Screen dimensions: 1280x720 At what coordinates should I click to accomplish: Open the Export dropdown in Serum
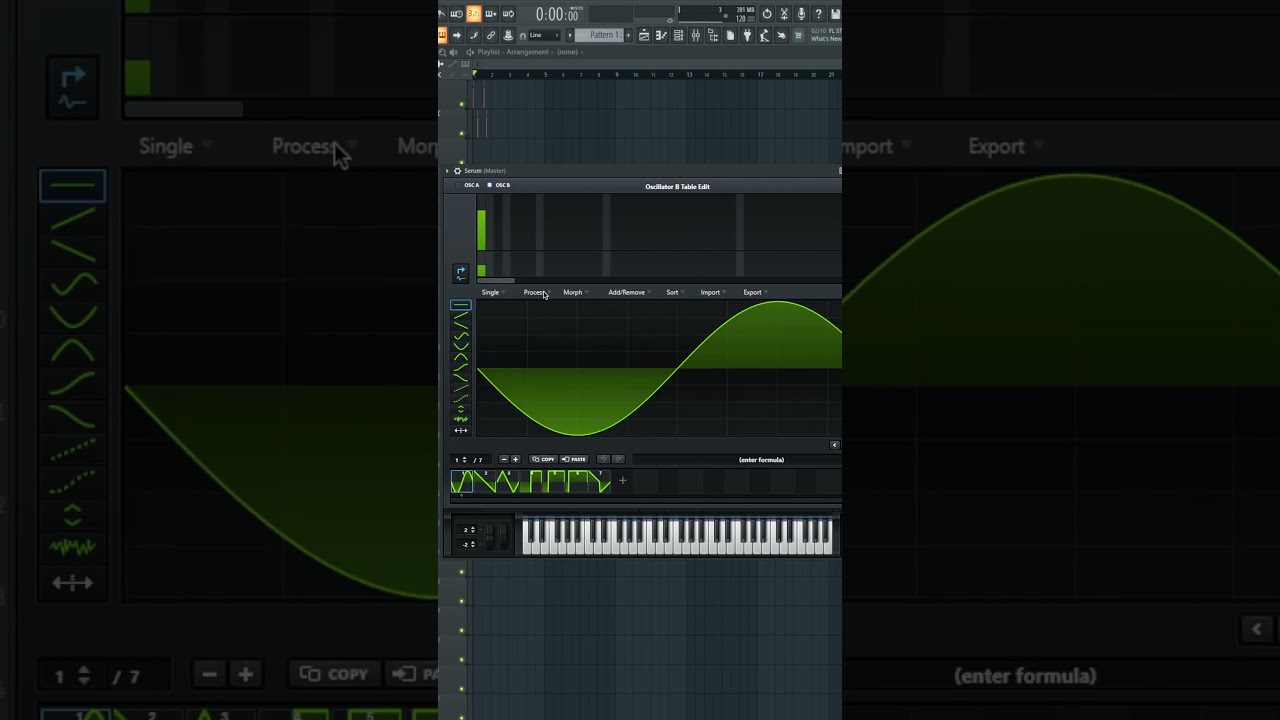click(754, 292)
